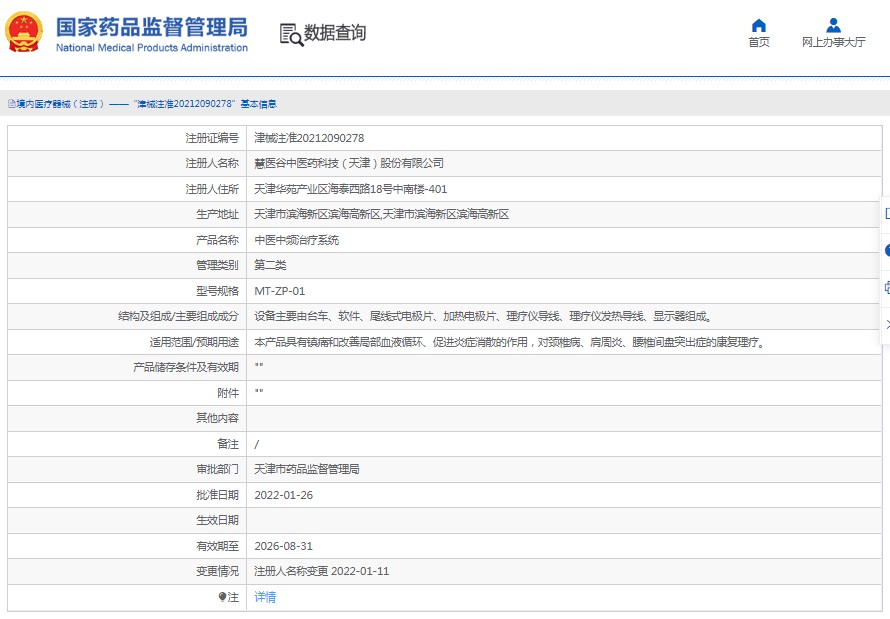Viewport: 890px width, 619px height.
Task: Click the 其他内容 label
Action: 217,418
